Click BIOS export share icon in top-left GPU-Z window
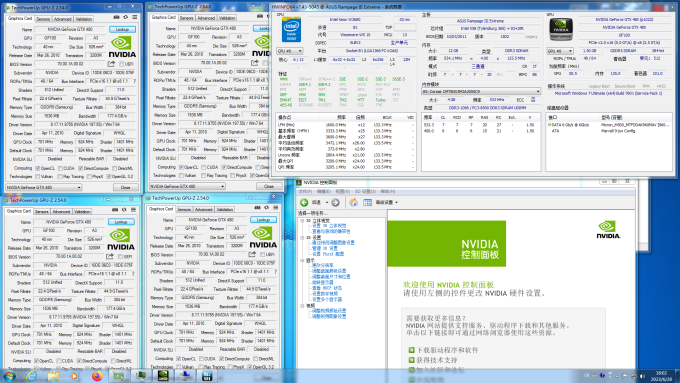The height and width of the screenshot is (383, 680). click(x=111, y=64)
